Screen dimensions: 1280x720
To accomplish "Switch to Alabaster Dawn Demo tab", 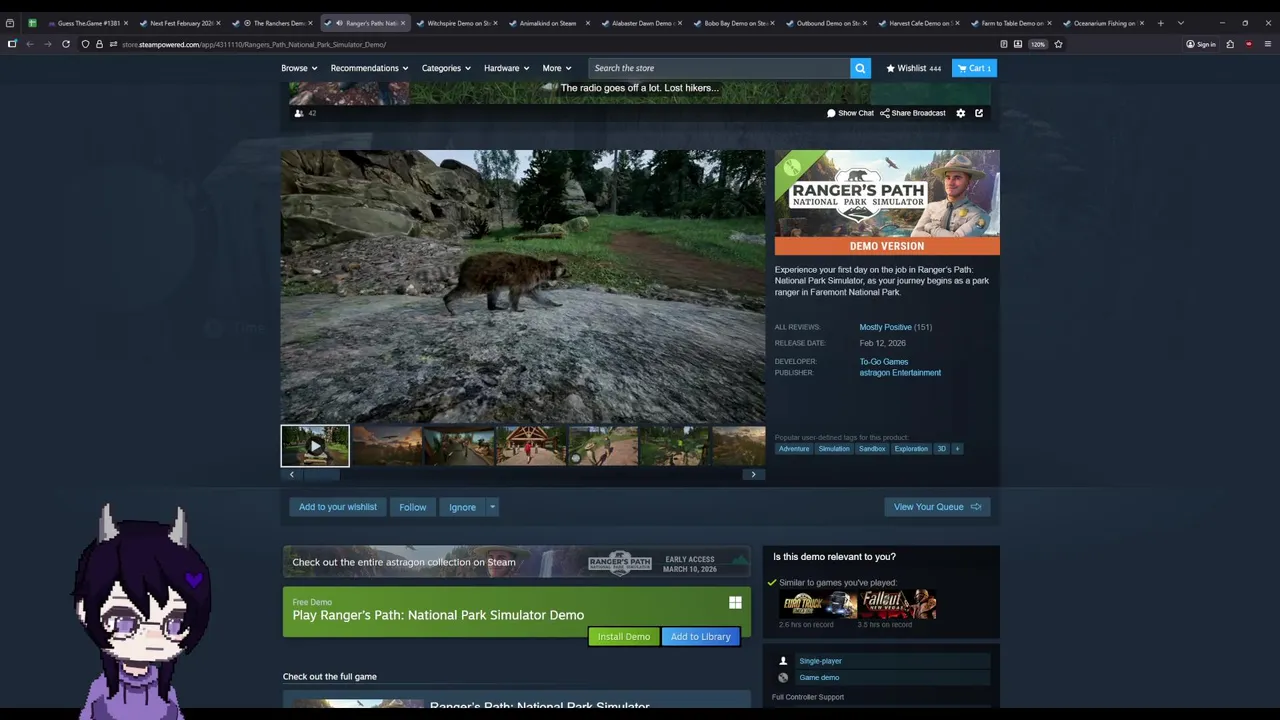I will pos(640,23).
